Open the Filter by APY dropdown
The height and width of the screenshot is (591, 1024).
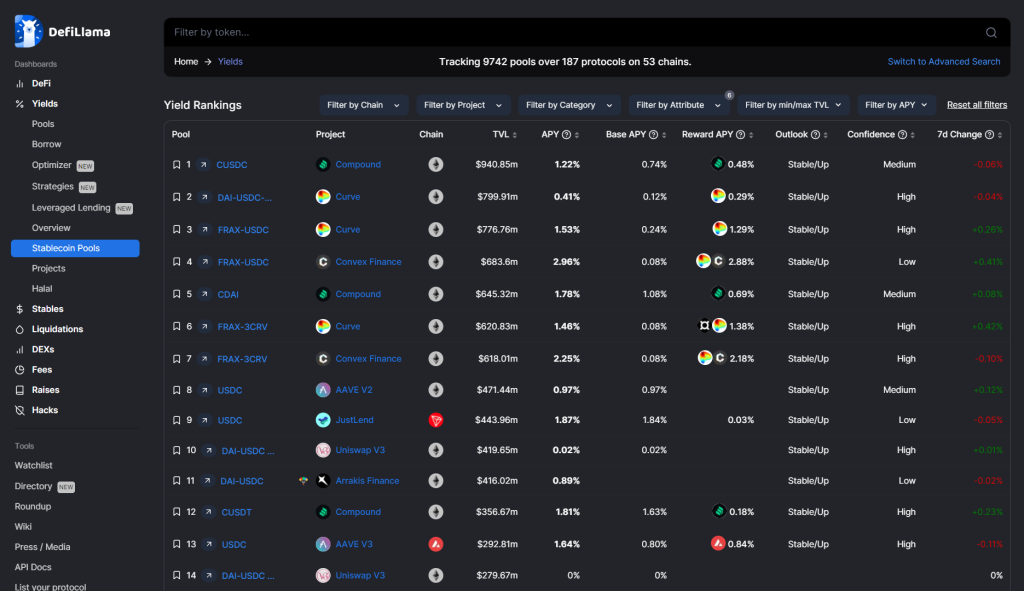[x=896, y=105]
